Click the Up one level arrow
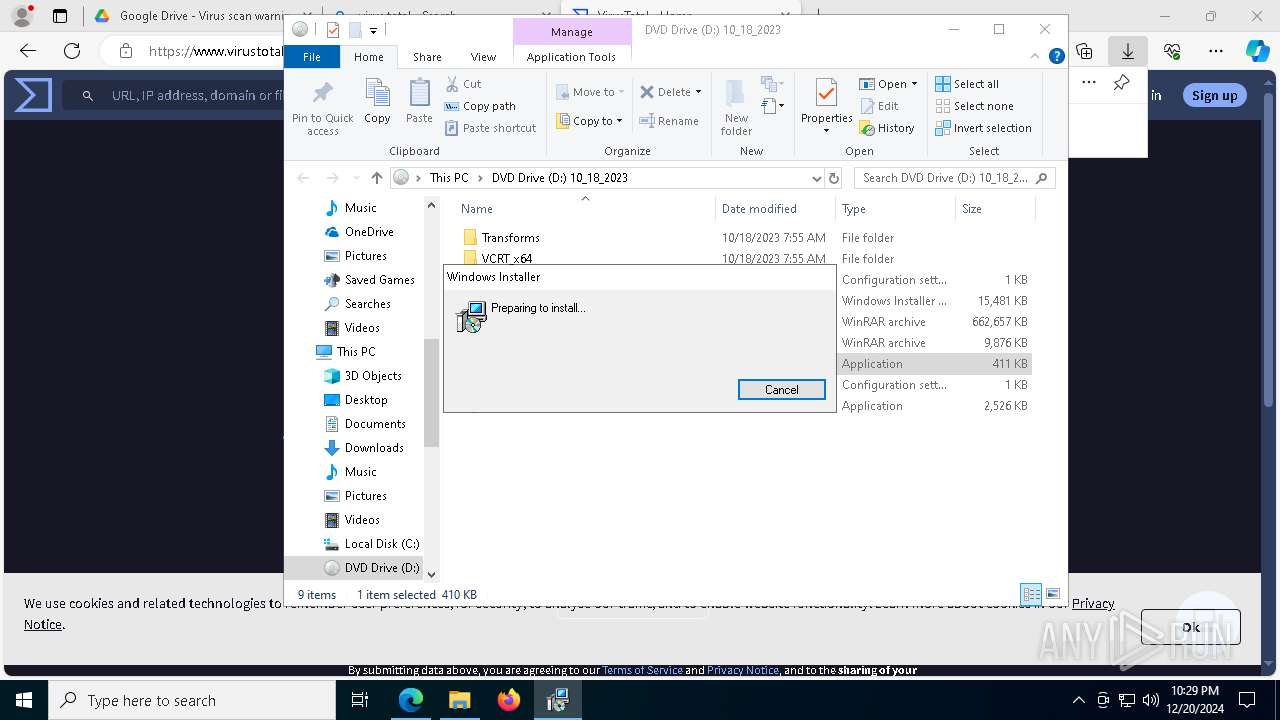This screenshot has width=1280, height=720. [x=376, y=178]
